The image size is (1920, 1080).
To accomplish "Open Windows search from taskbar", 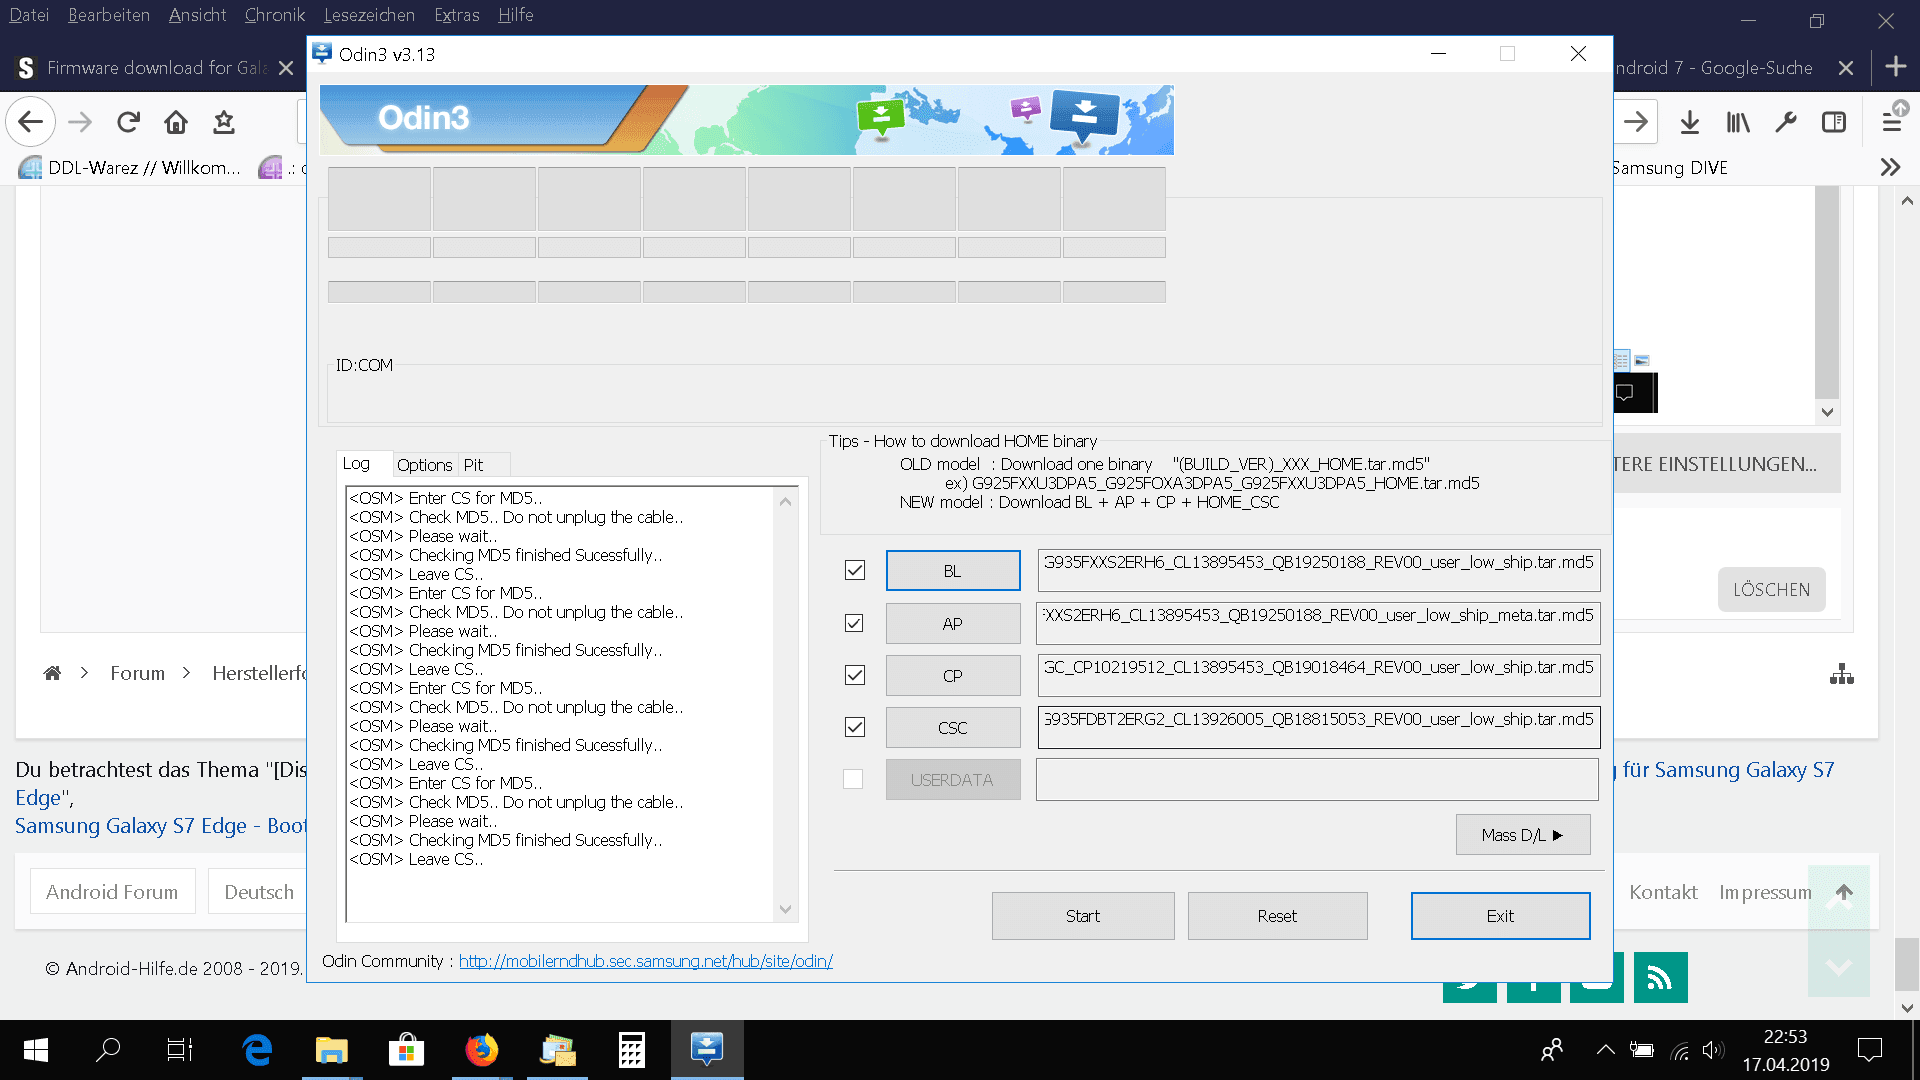I will coord(107,1050).
